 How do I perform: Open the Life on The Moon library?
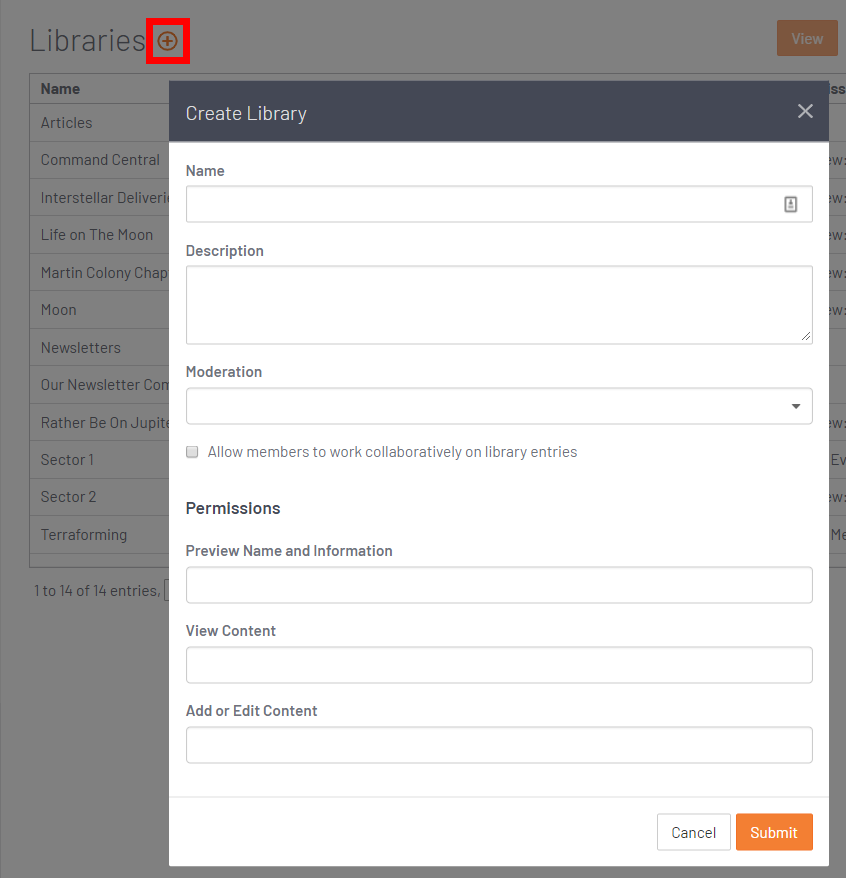click(x=97, y=235)
